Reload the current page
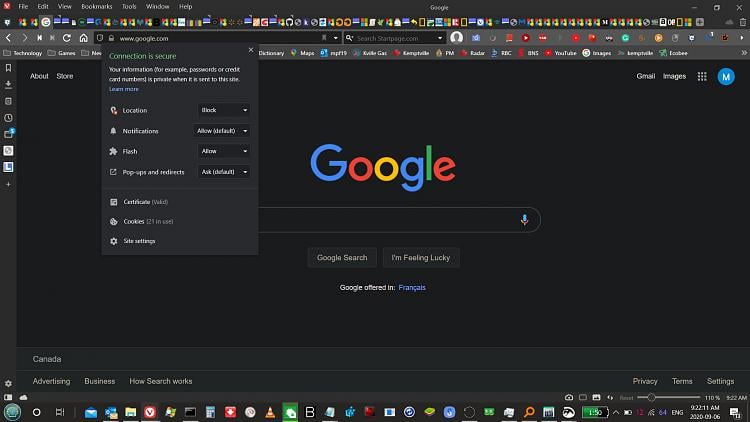 pyautogui.click(x=67, y=38)
